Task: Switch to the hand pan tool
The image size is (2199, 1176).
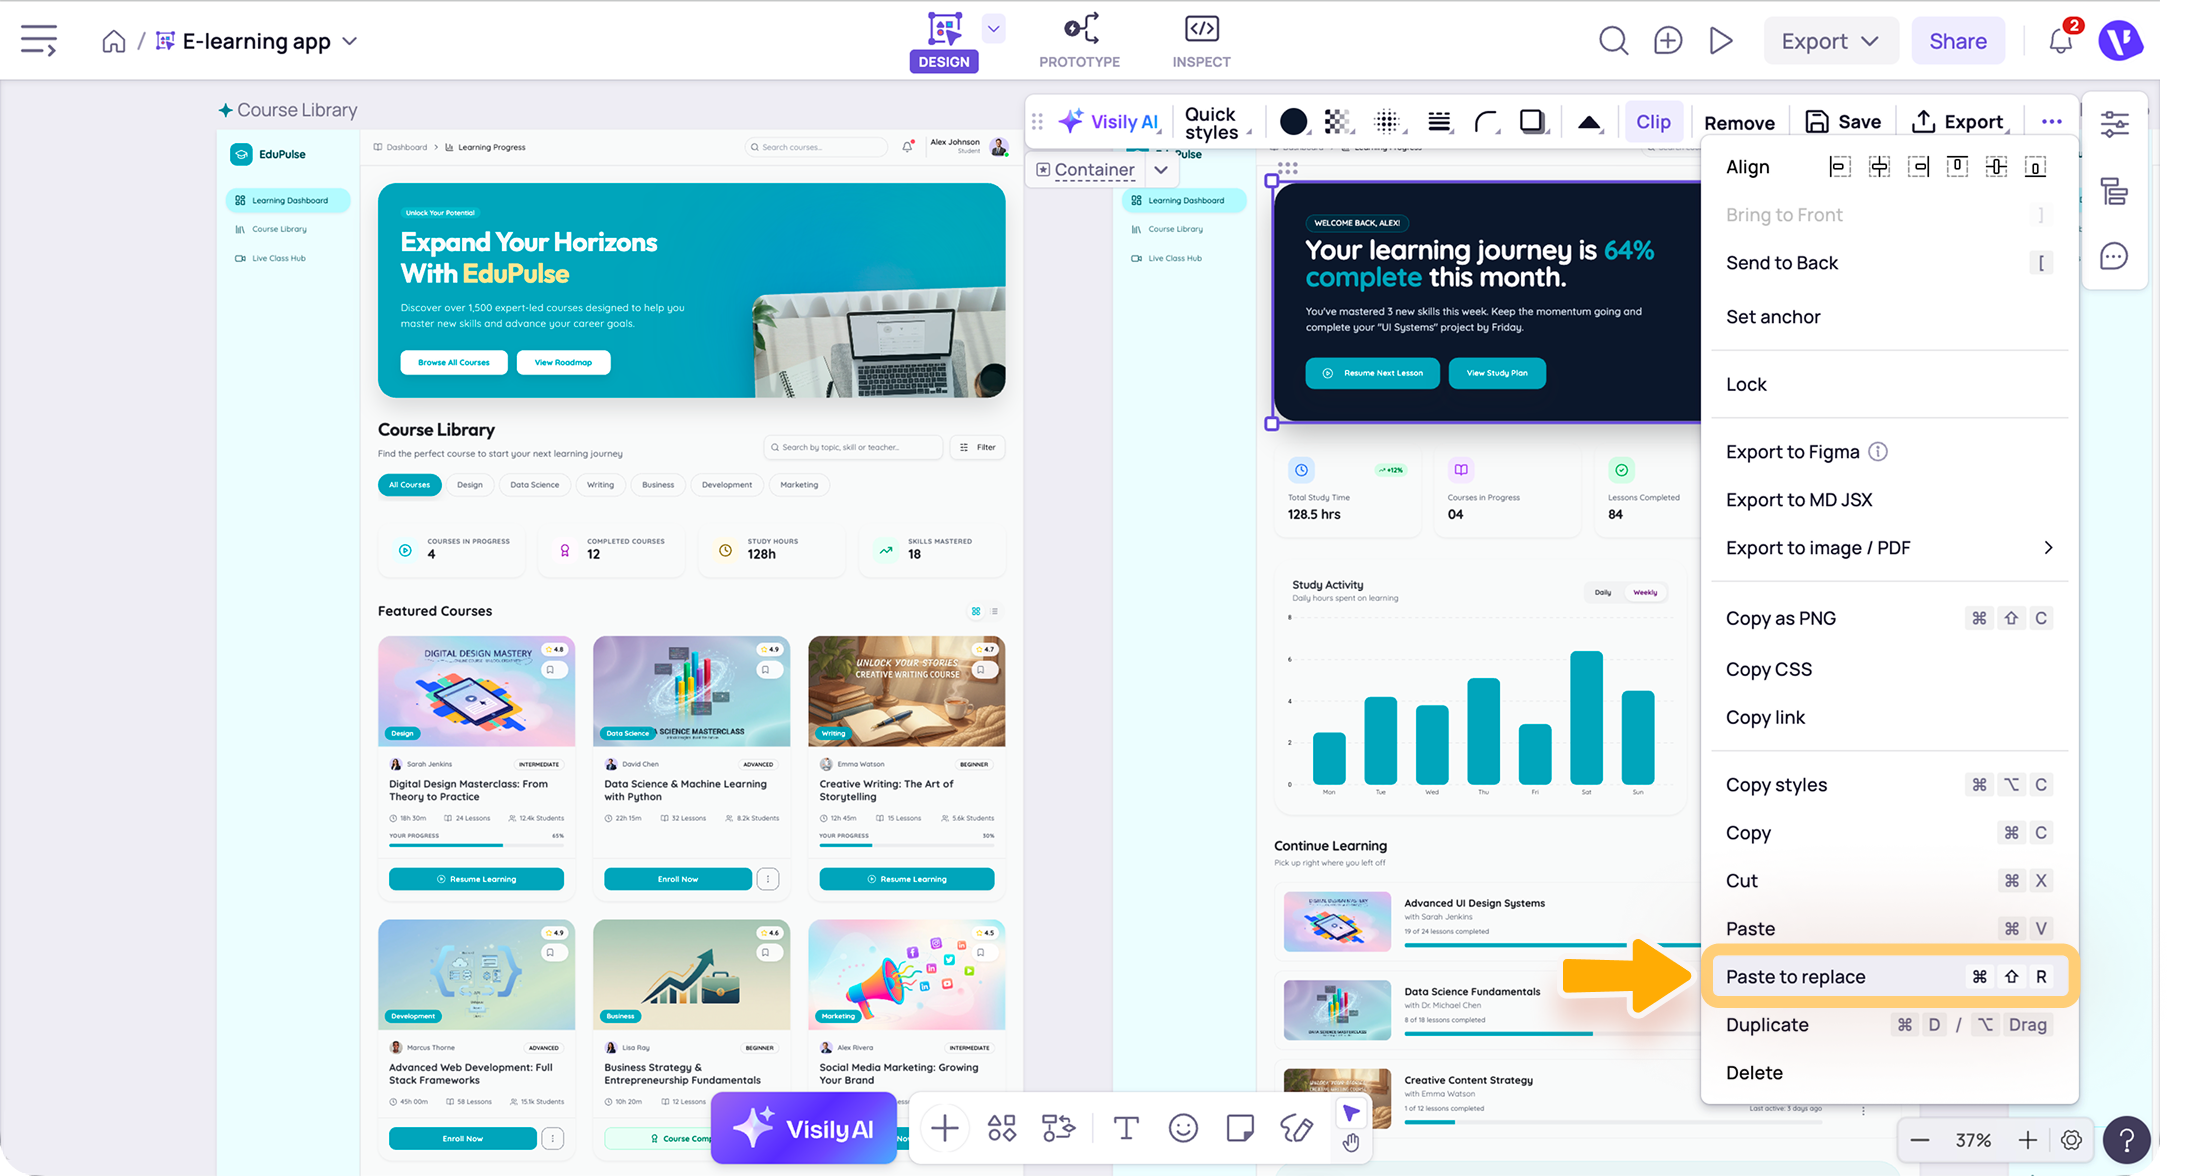Action: pyautogui.click(x=1351, y=1142)
